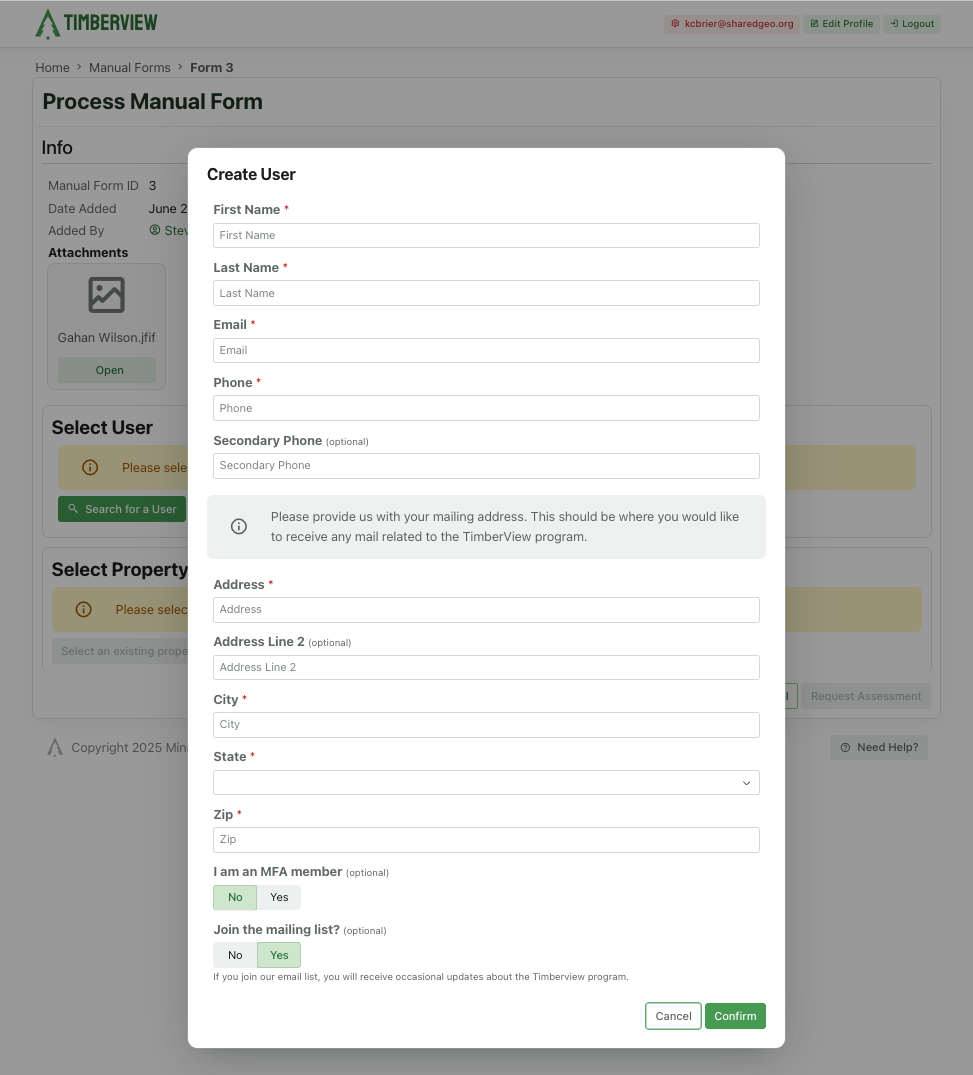Image resolution: width=973 pixels, height=1075 pixels.
Task: Click the Create User dialog title
Action: click(251, 175)
